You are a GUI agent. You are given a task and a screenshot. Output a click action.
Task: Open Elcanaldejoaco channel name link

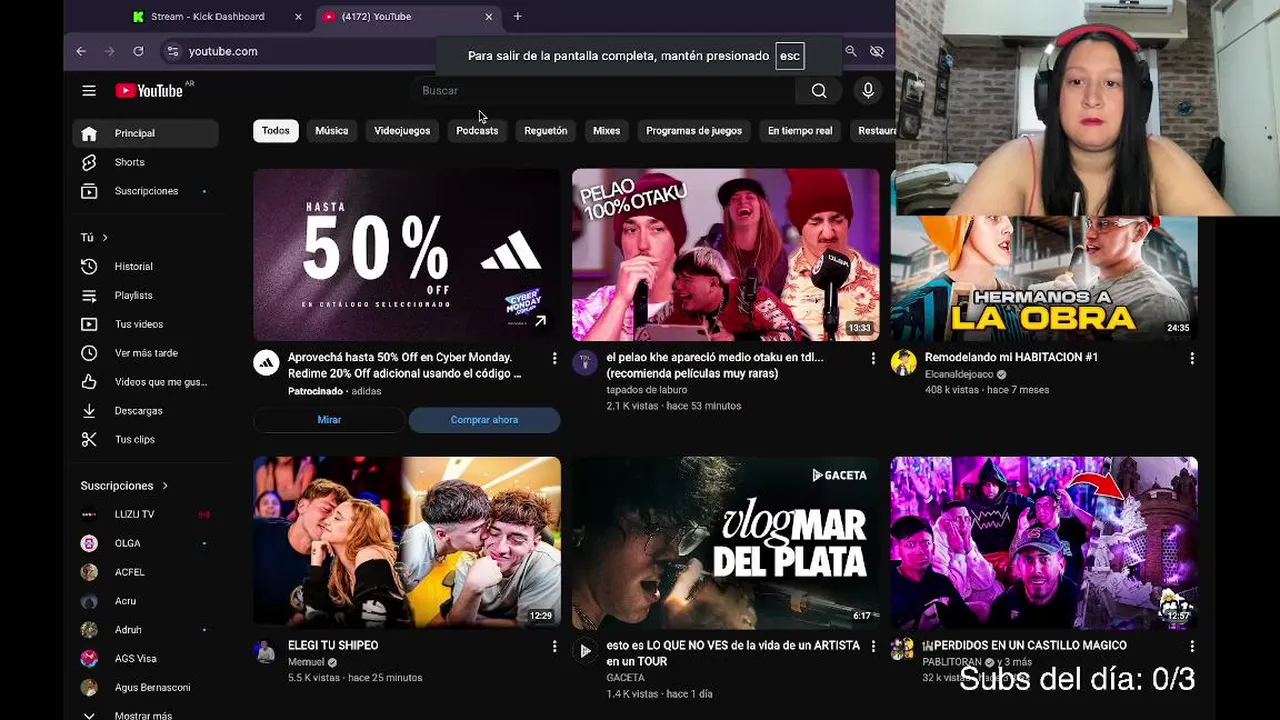click(959, 374)
